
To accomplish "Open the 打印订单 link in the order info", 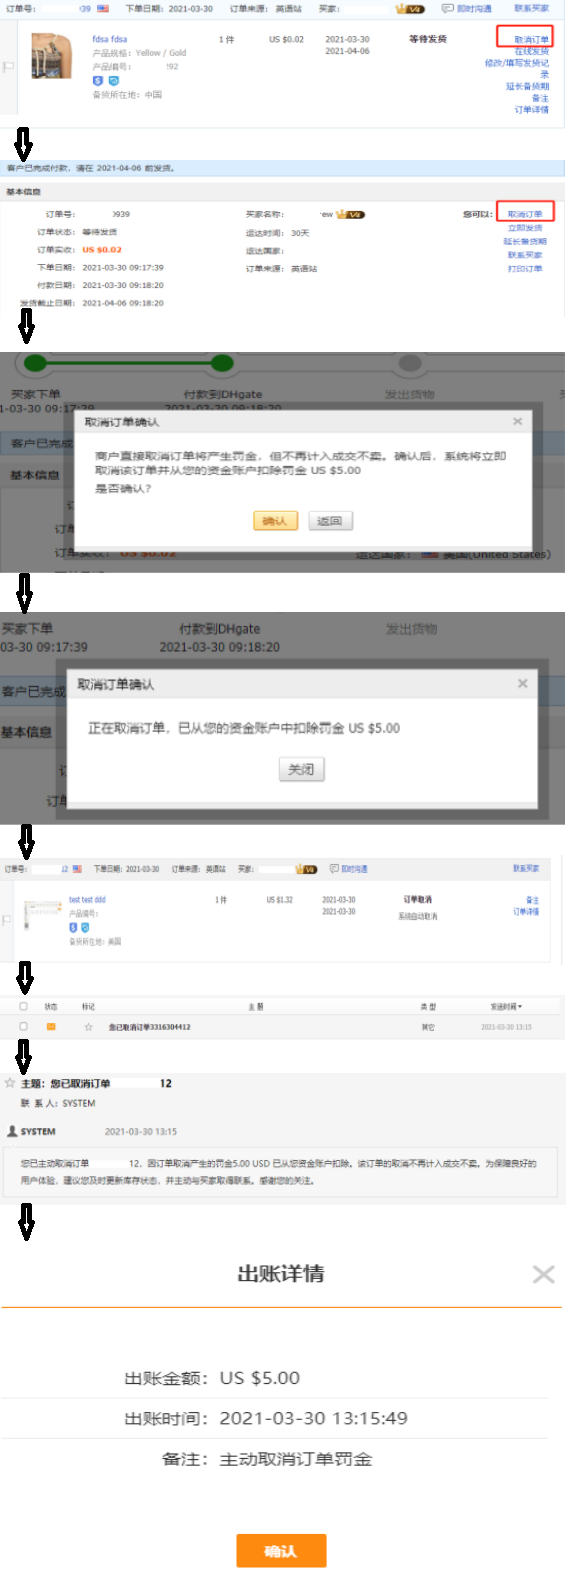I will 525,268.
